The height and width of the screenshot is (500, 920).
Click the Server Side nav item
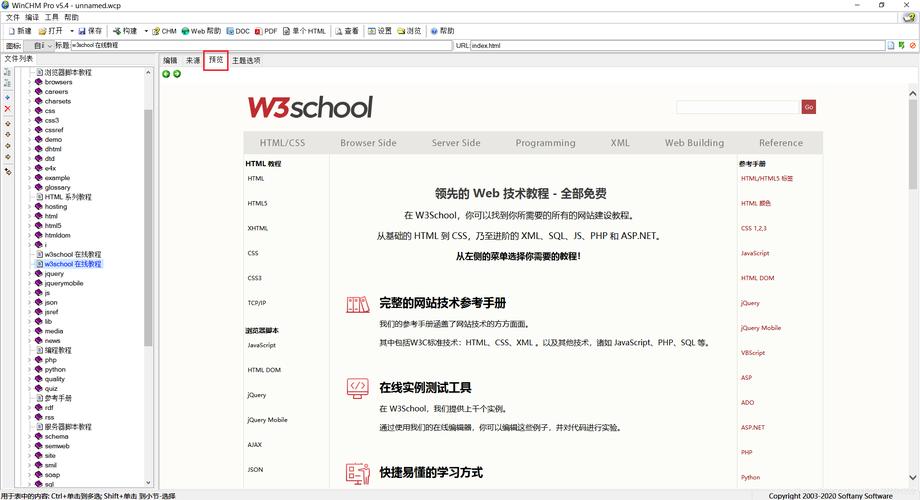point(456,143)
